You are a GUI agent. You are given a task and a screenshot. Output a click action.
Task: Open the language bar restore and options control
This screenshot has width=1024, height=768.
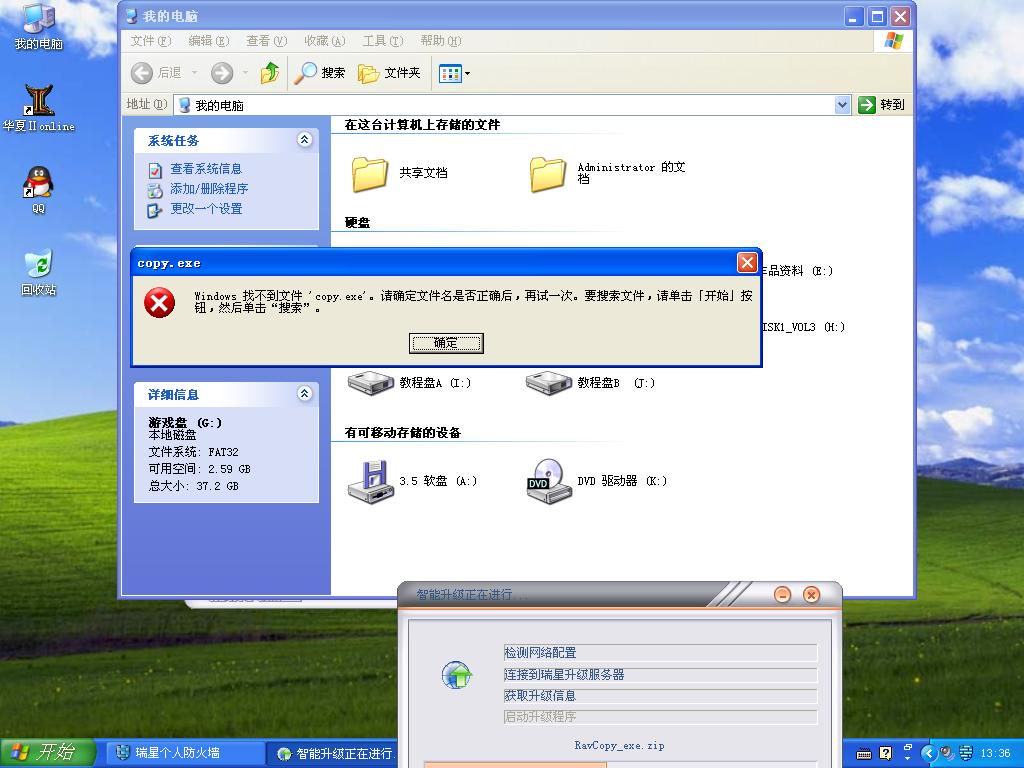point(907,752)
